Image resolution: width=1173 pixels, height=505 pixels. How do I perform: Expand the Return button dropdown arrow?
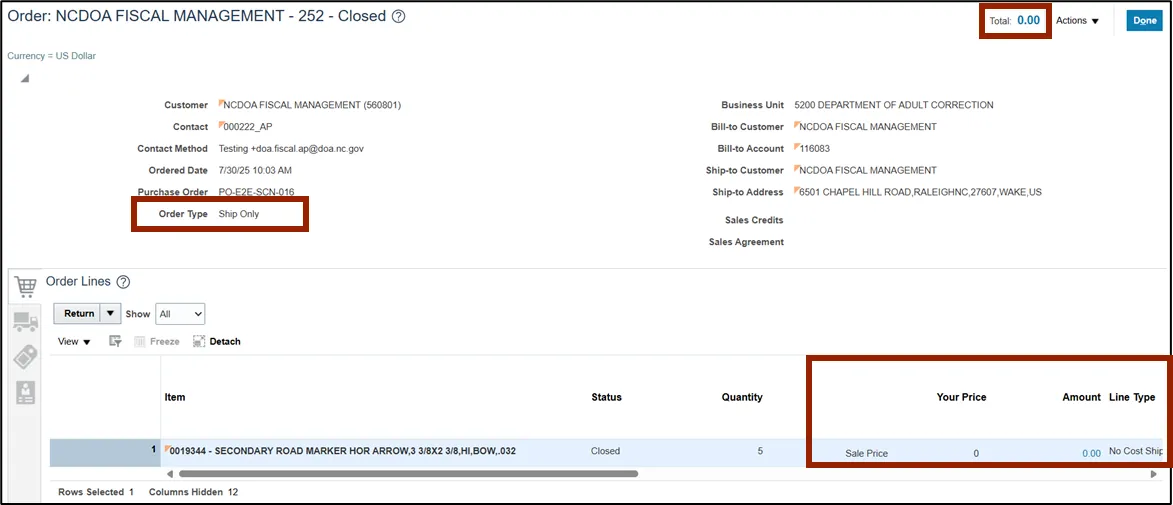pos(111,313)
